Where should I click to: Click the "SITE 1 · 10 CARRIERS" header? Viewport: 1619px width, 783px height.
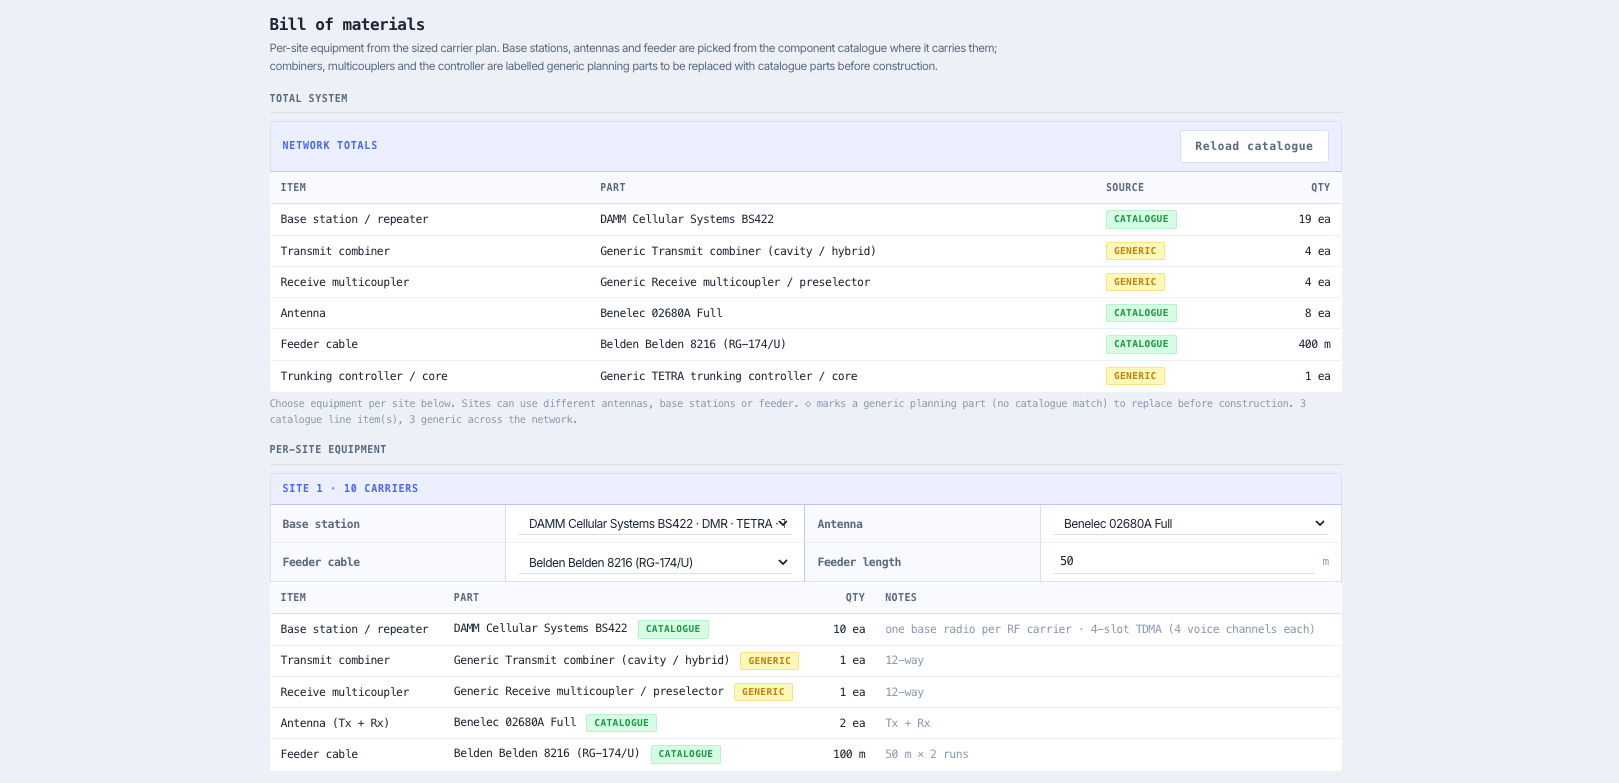point(350,489)
